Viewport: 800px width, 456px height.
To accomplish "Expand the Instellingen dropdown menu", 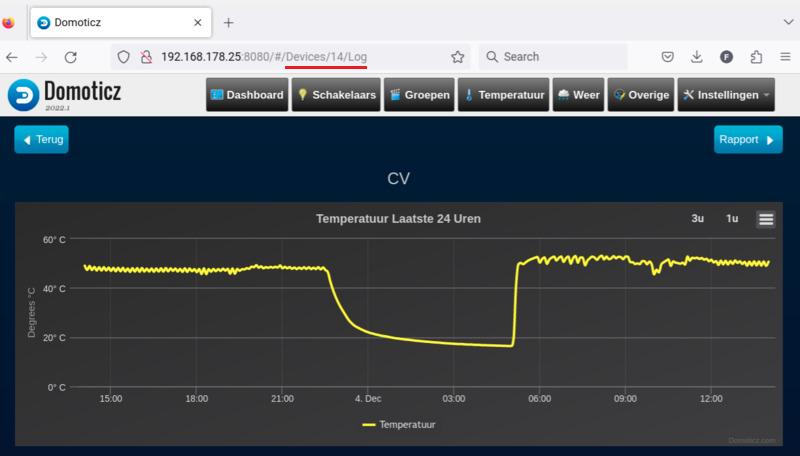I will pos(726,95).
